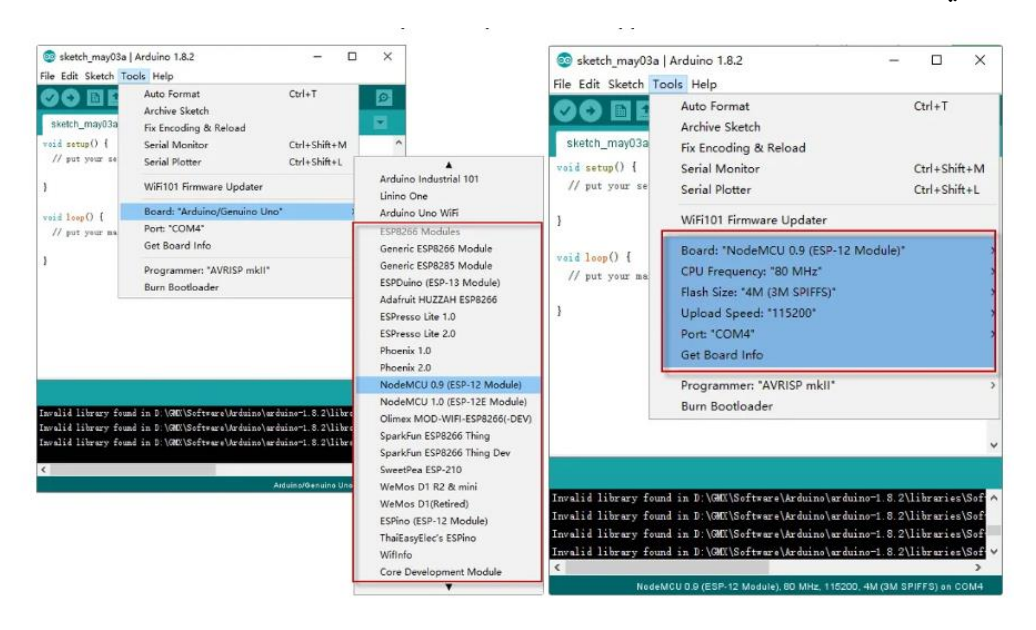Choose Generic ESP8266 Module from board list
The image size is (1036, 630).
pyautogui.click(x=436, y=248)
